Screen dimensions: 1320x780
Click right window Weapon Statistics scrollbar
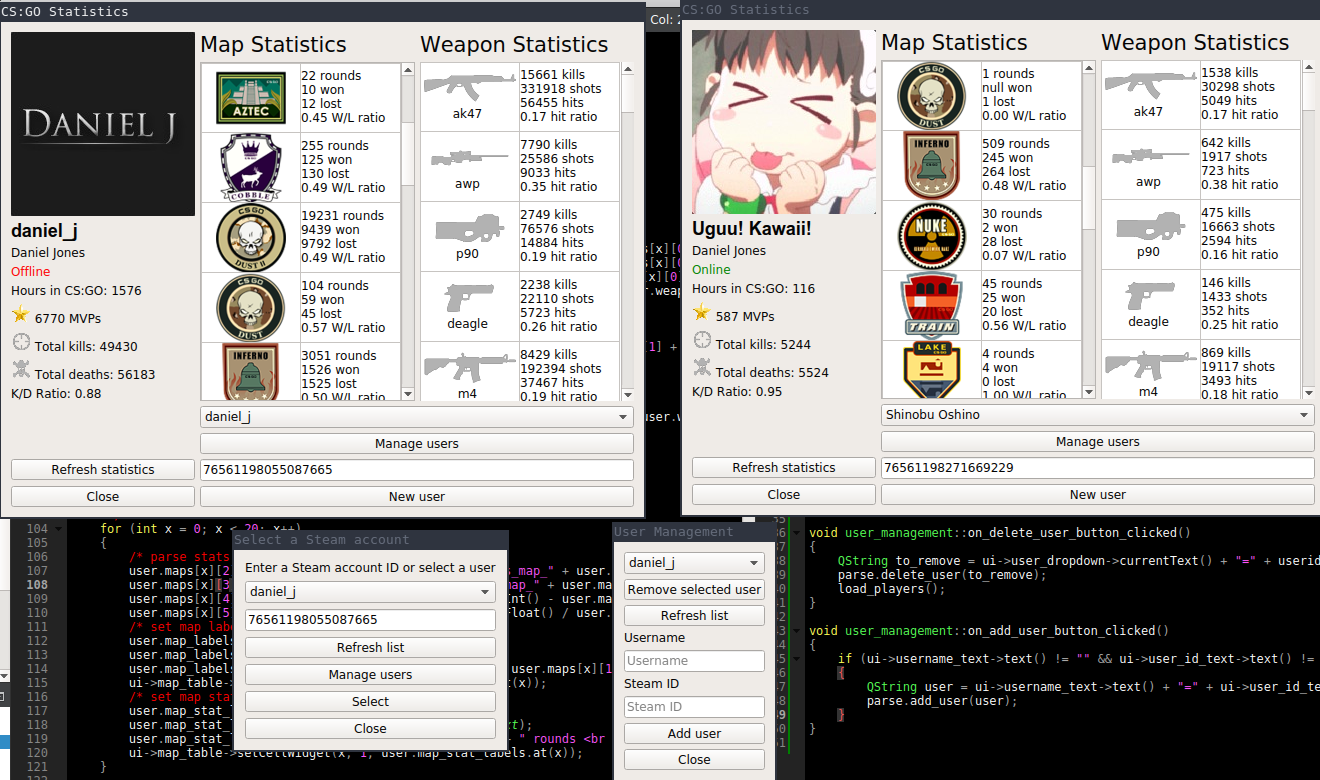(1308, 230)
